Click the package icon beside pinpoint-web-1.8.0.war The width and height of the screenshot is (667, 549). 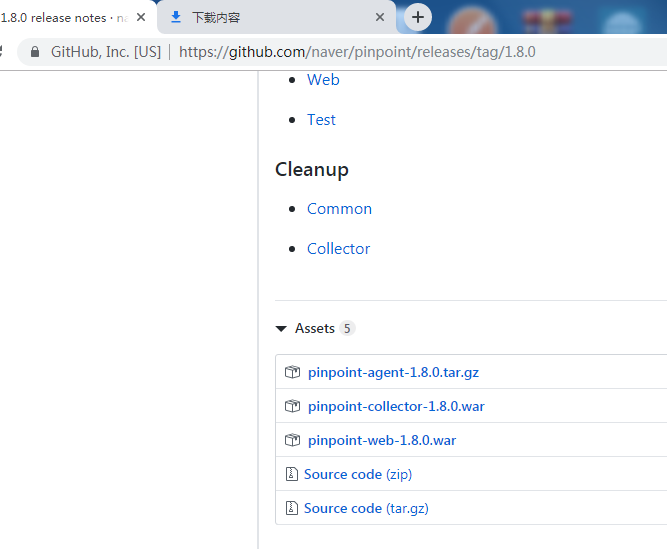click(292, 440)
